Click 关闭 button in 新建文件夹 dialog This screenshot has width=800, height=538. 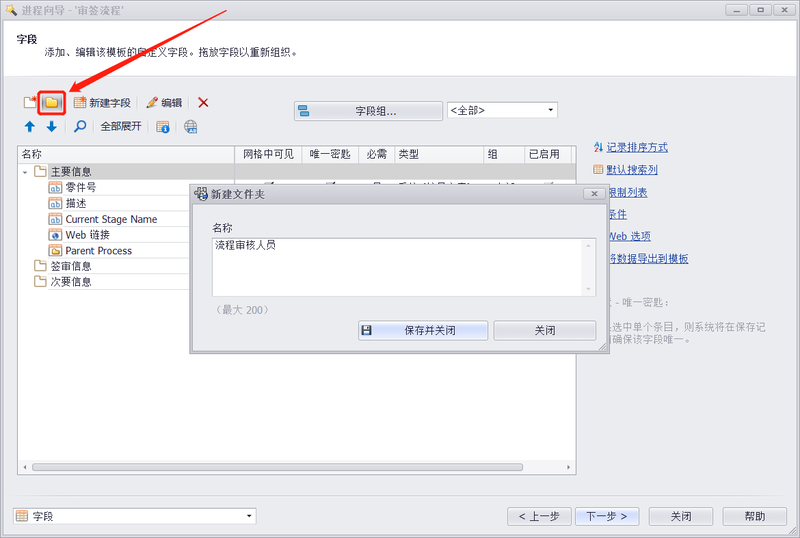click(545, 330)
